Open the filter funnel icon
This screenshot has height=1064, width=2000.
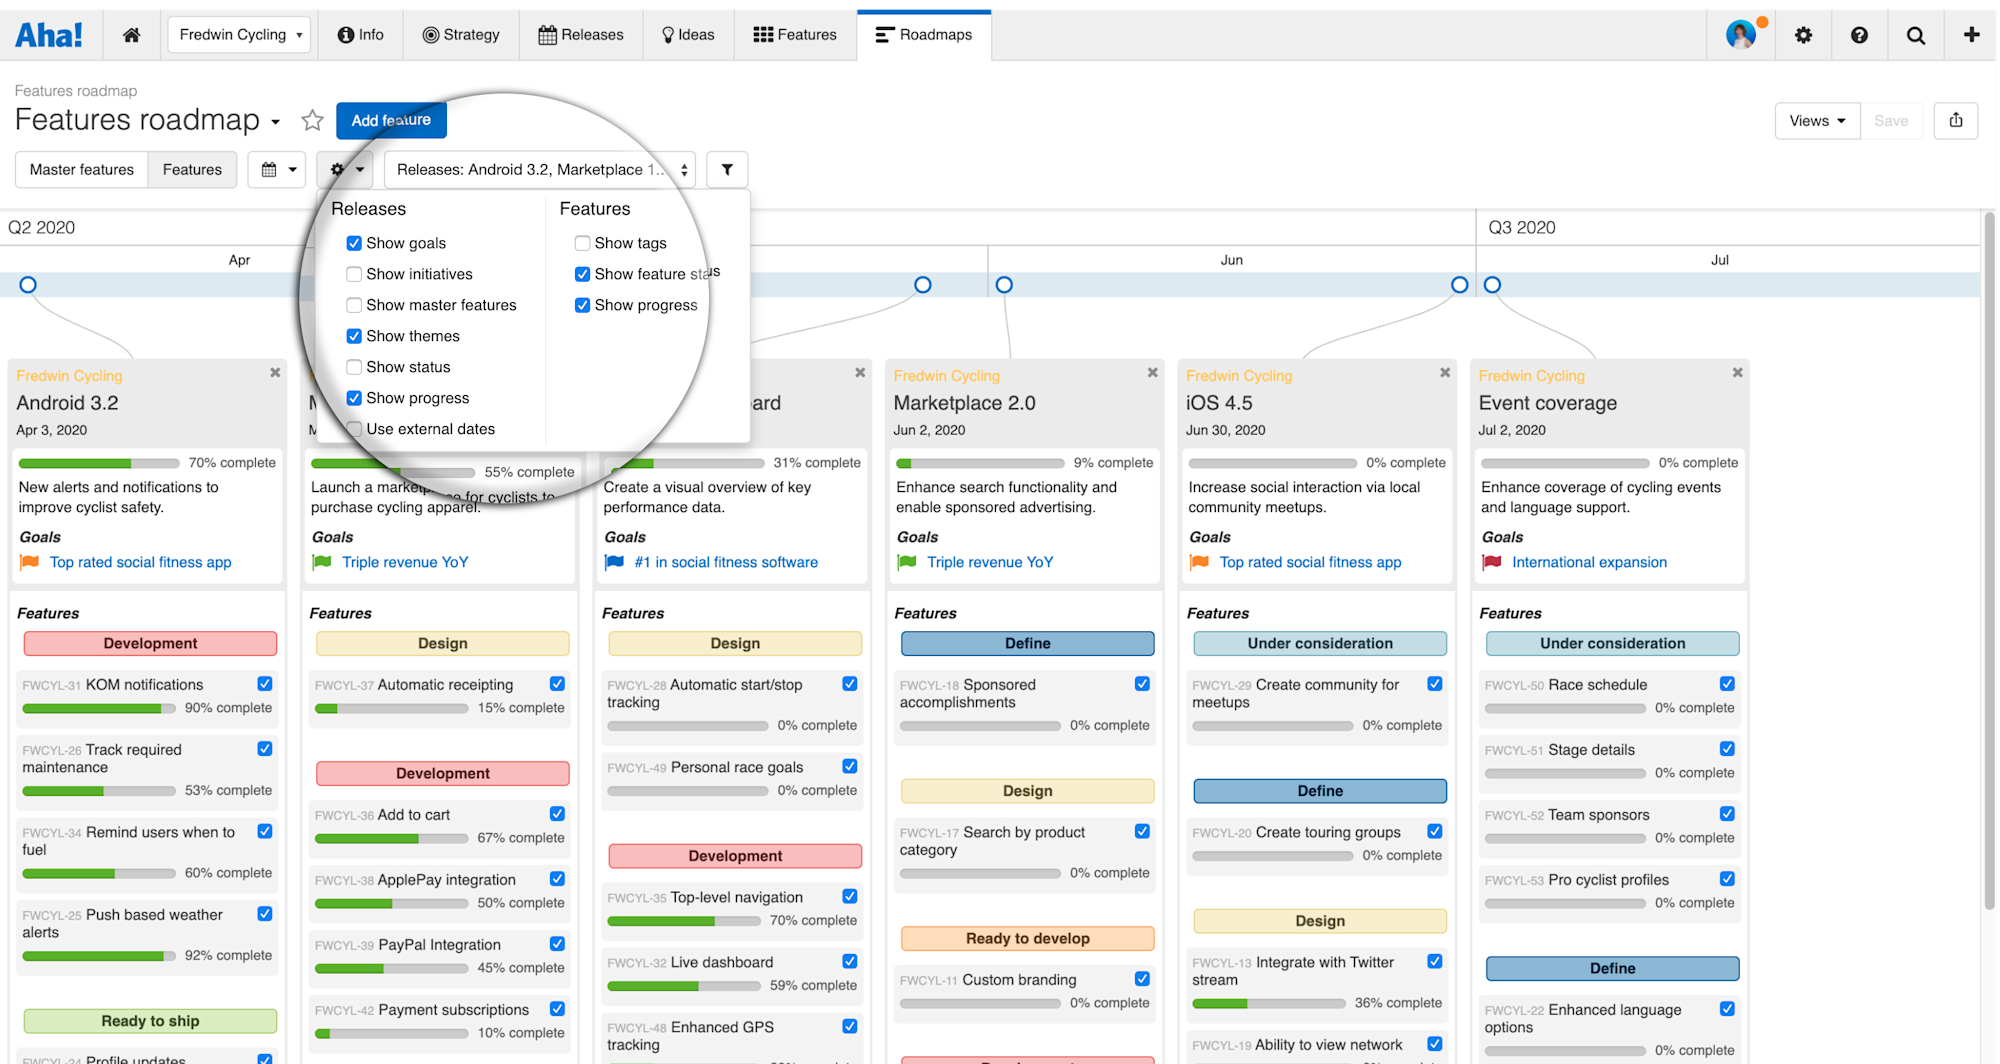[727, 170]
